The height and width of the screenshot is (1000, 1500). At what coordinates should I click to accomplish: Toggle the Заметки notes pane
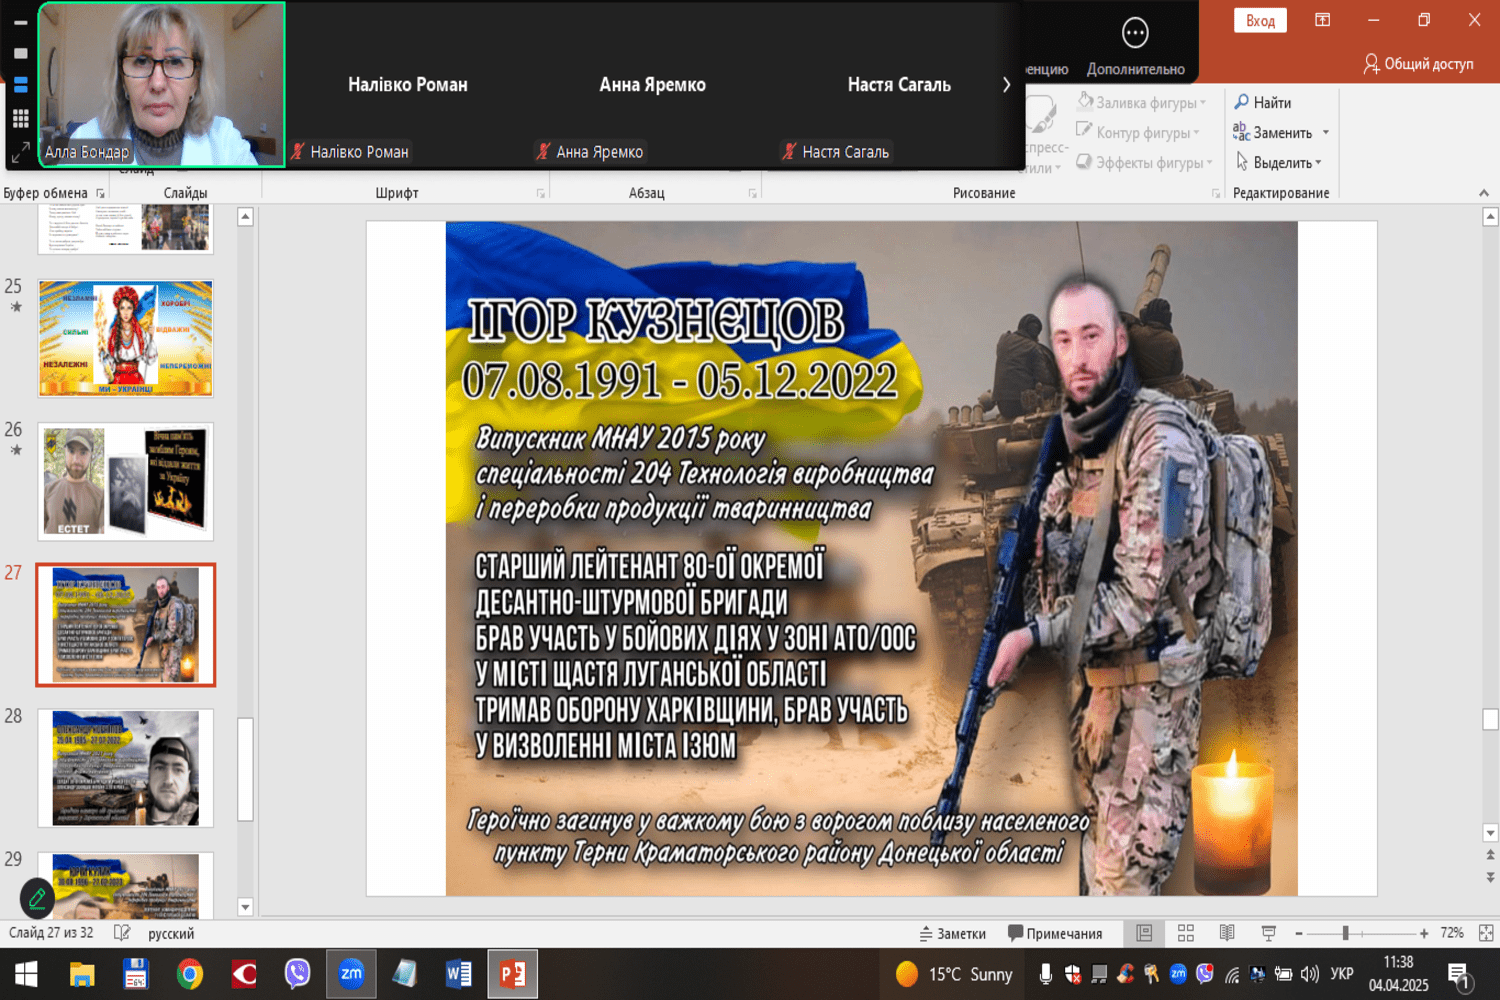point(953,933)
